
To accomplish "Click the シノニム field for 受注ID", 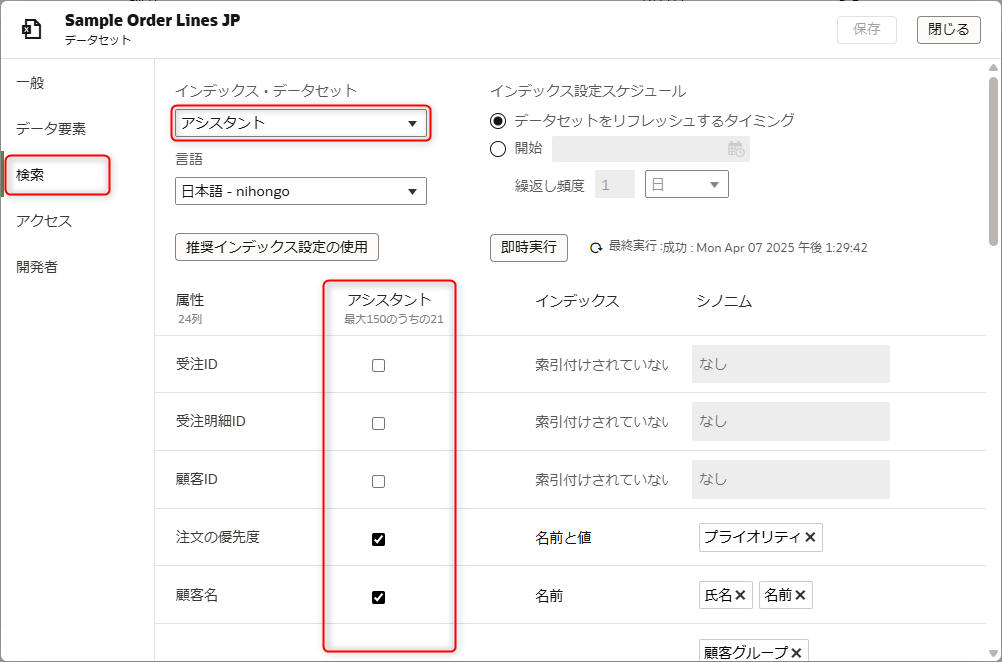I will [x=790, y=364].
